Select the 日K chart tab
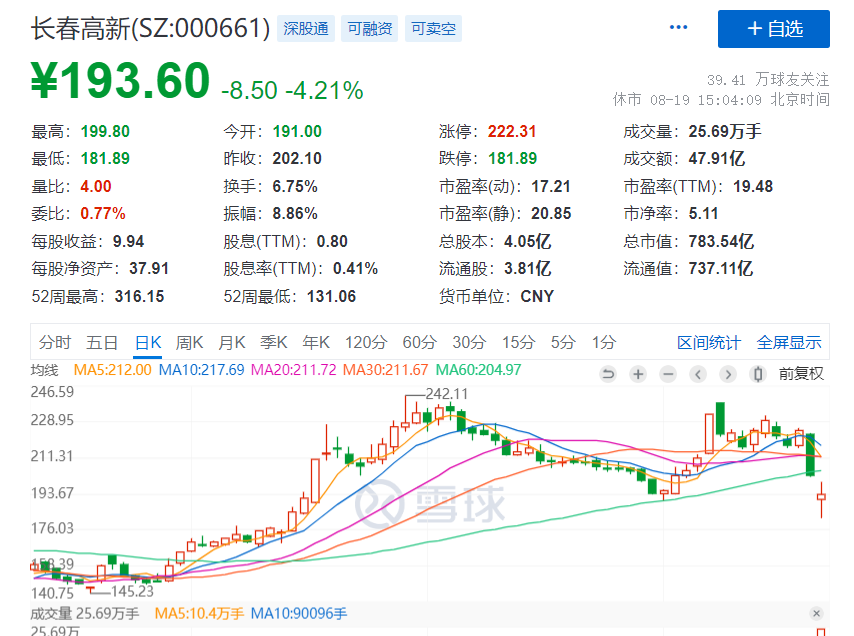854x636 pixels. pyautogui.click(x=148, y=343)
